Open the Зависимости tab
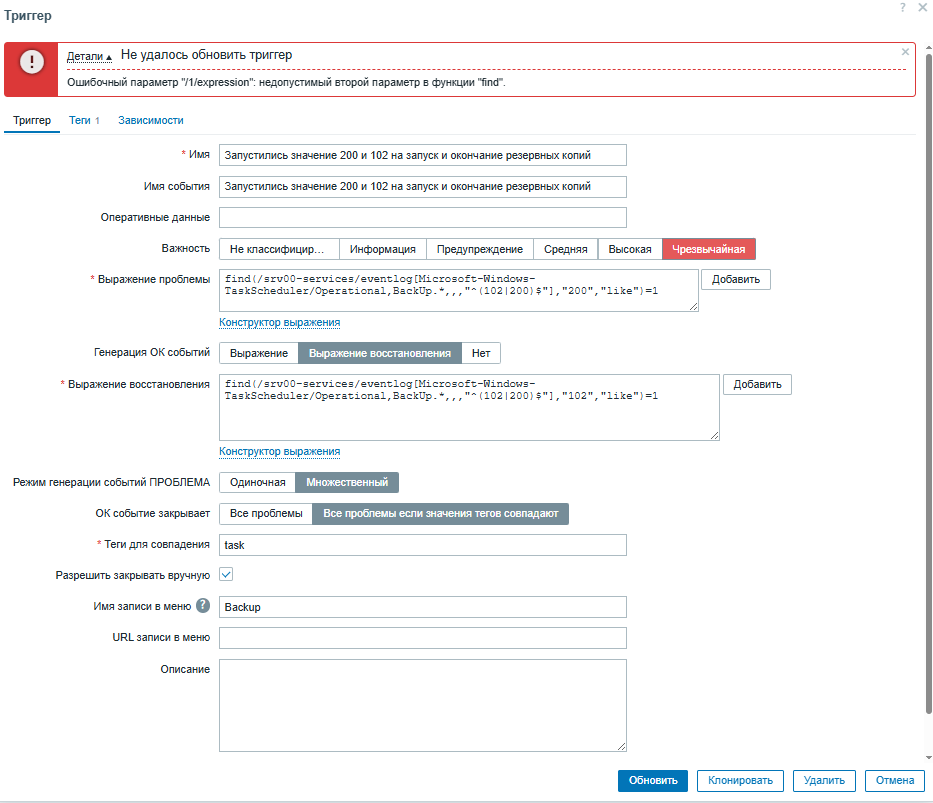Viewport: 933px width, 803px height. [x=151, y=120]
